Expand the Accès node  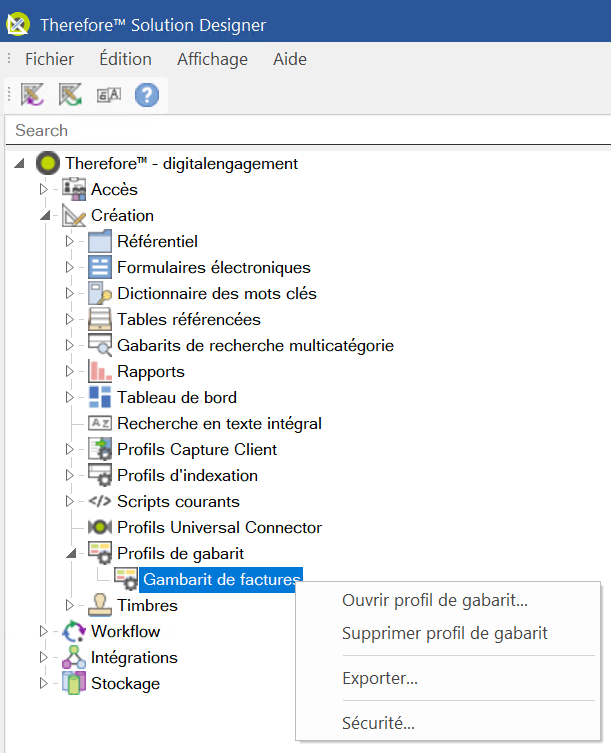click(44, 190)
